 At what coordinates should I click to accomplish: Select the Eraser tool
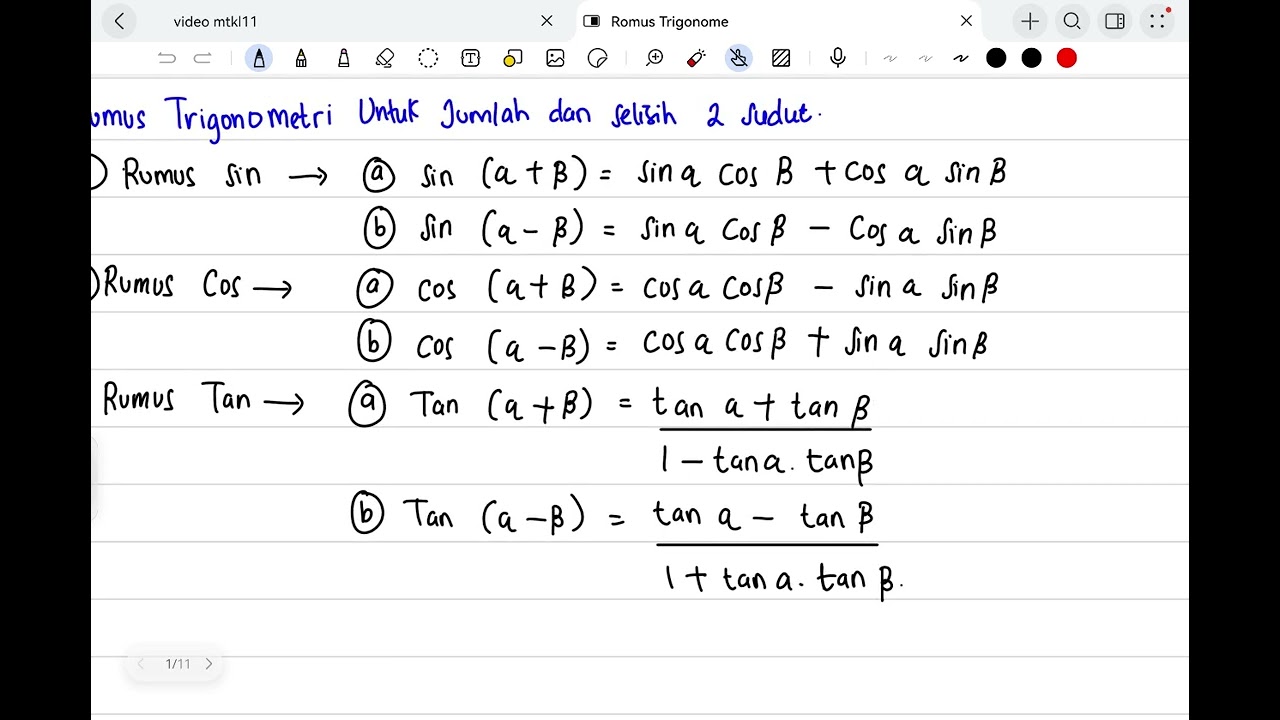(x=385, y=59)
